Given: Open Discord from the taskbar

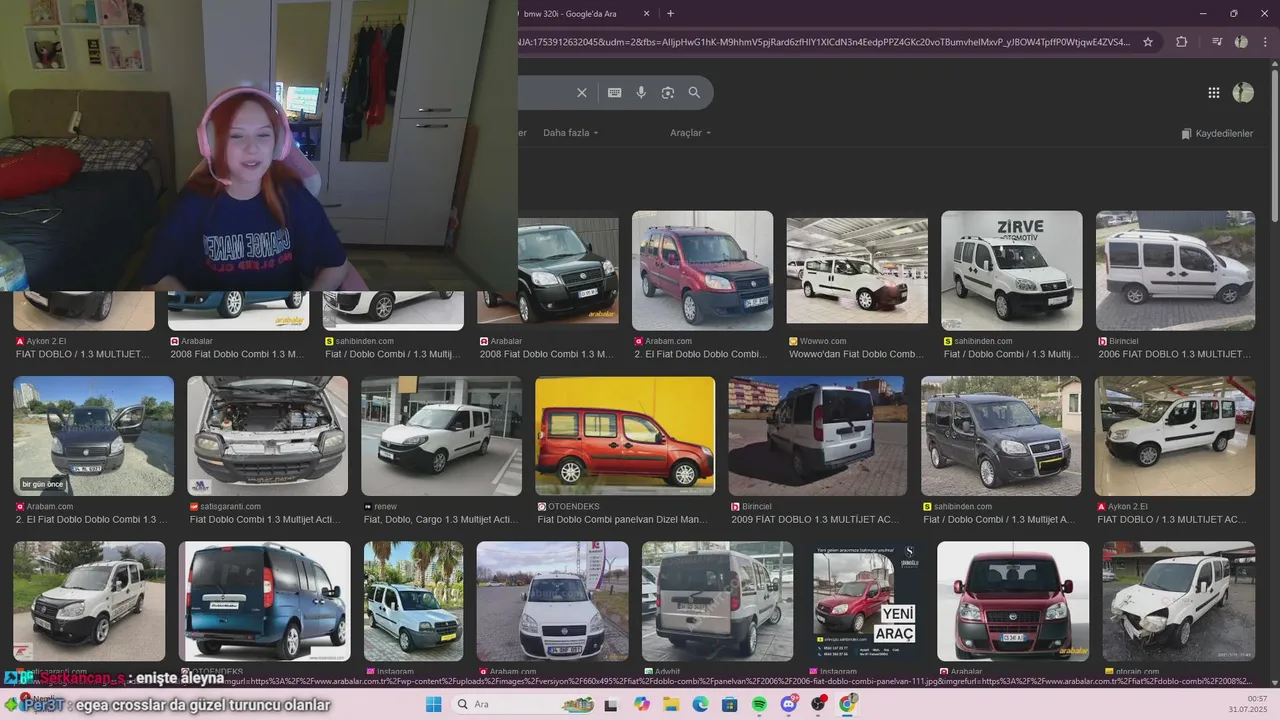Looking at the screenshot, I should coord(789,704).
